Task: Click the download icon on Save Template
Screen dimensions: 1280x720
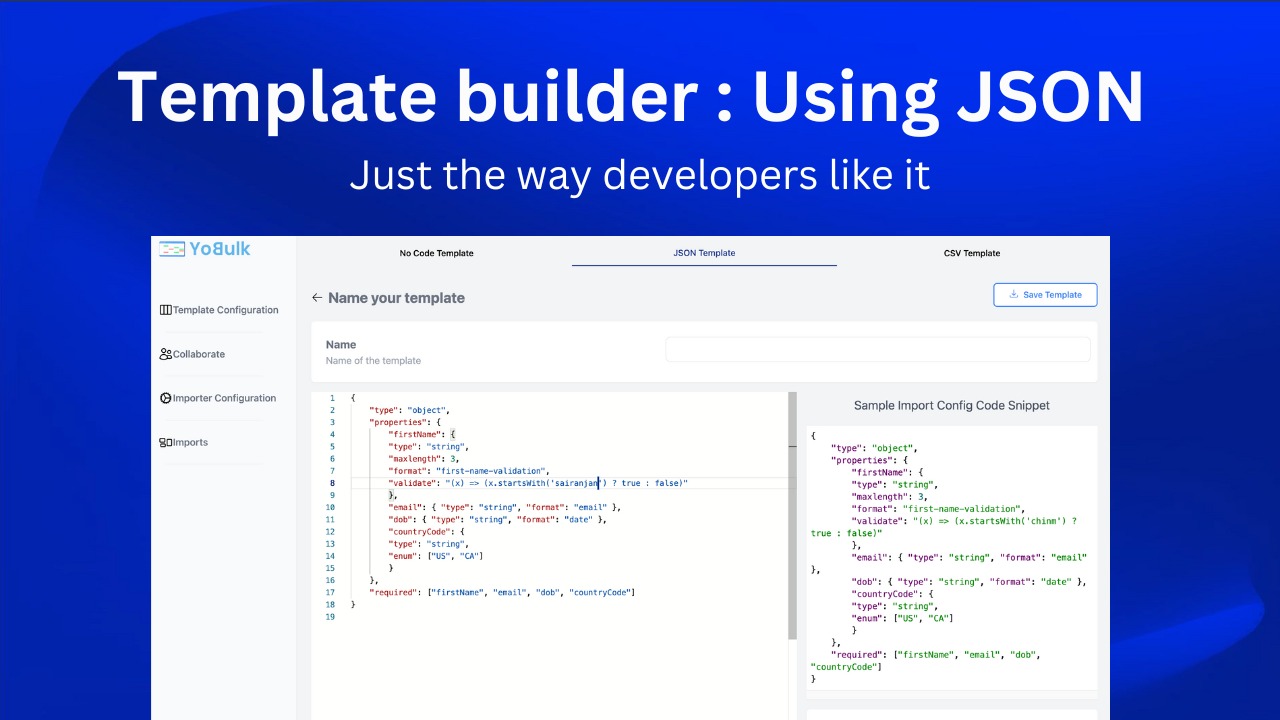Action: click(1015, 294)
